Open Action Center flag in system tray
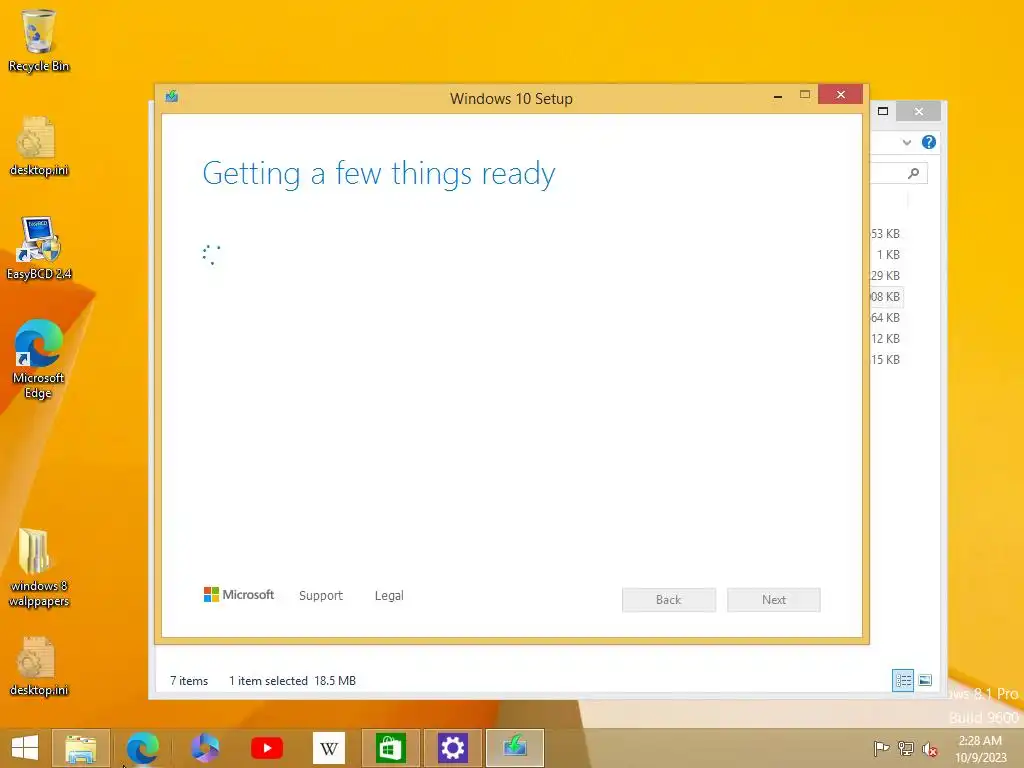1024x768 pixels. 881,748
